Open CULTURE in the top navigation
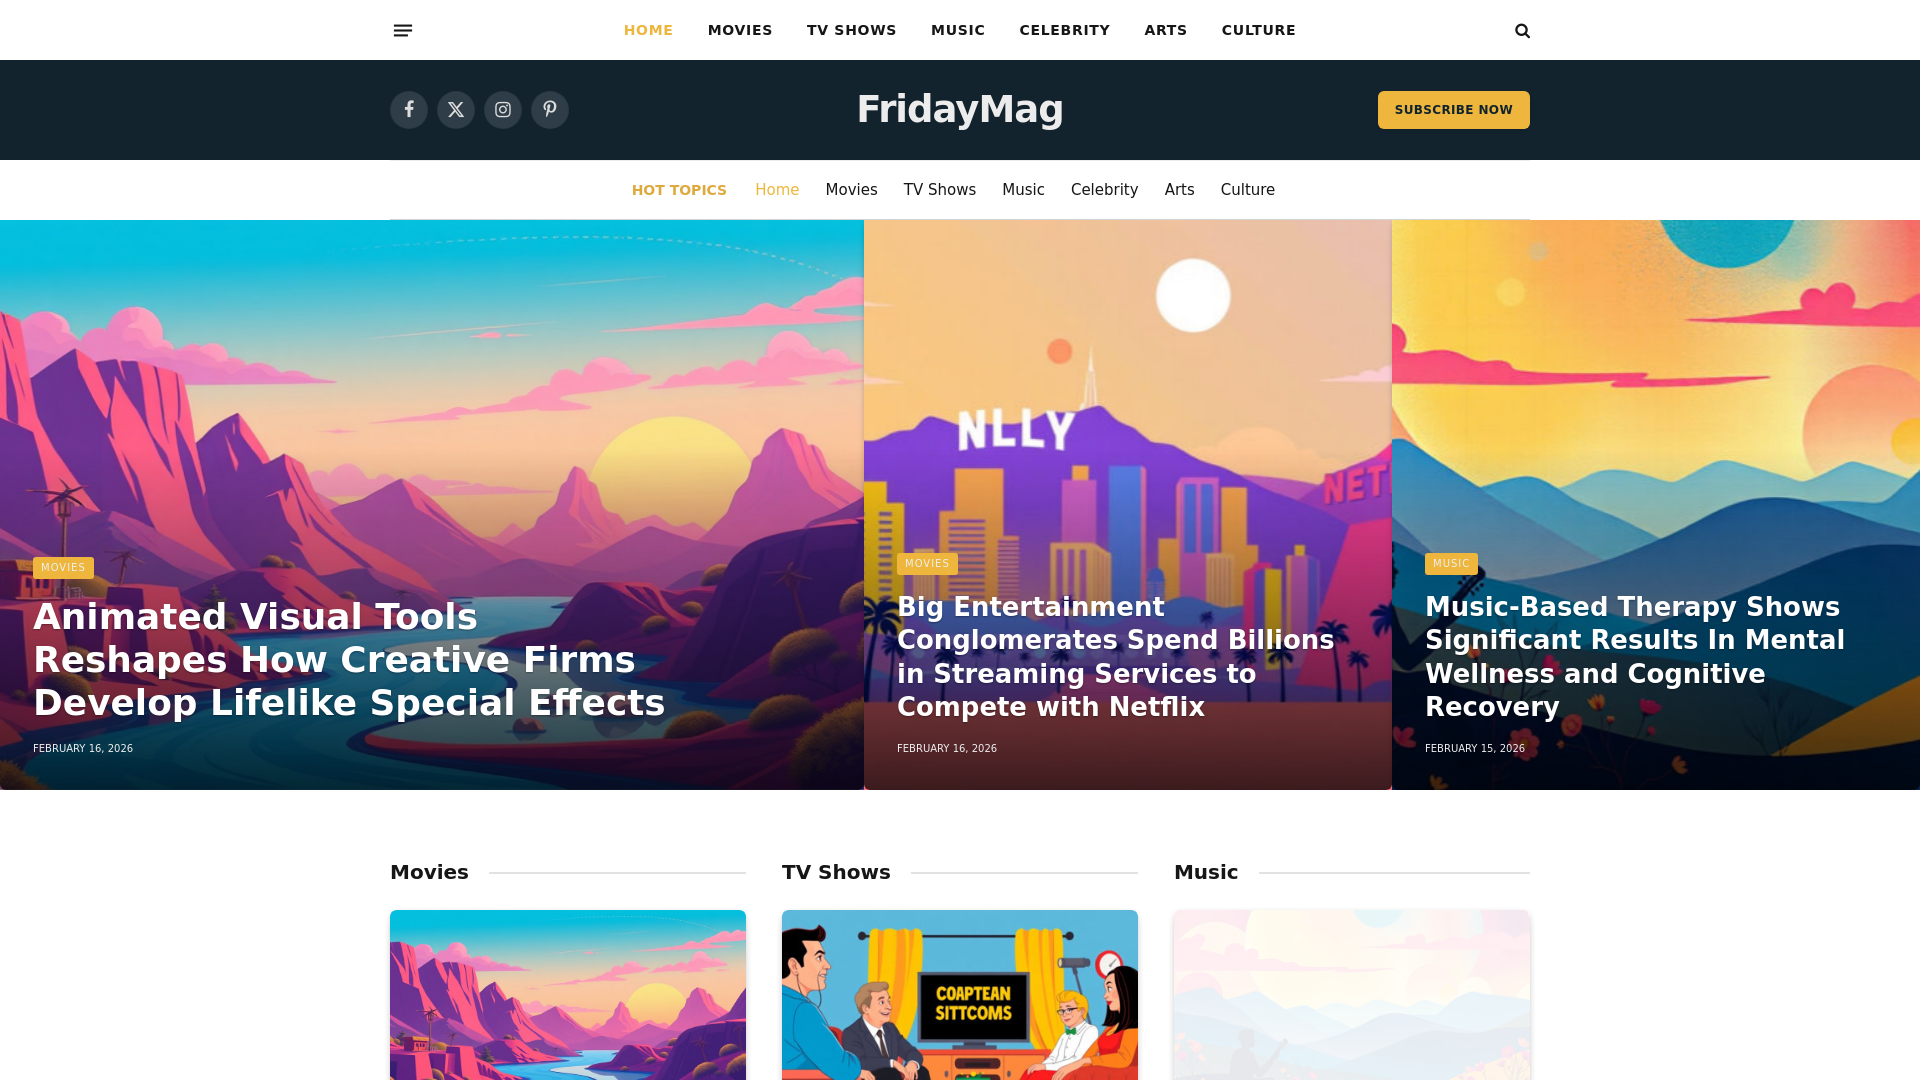The height and width of the screenshot is (1080, 1920). 1259,30
